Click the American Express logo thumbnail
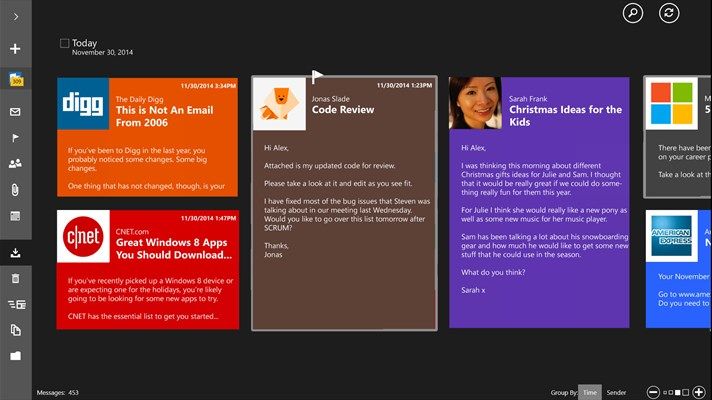The height and width of the screenshot is (400, 712). point(672,236)
